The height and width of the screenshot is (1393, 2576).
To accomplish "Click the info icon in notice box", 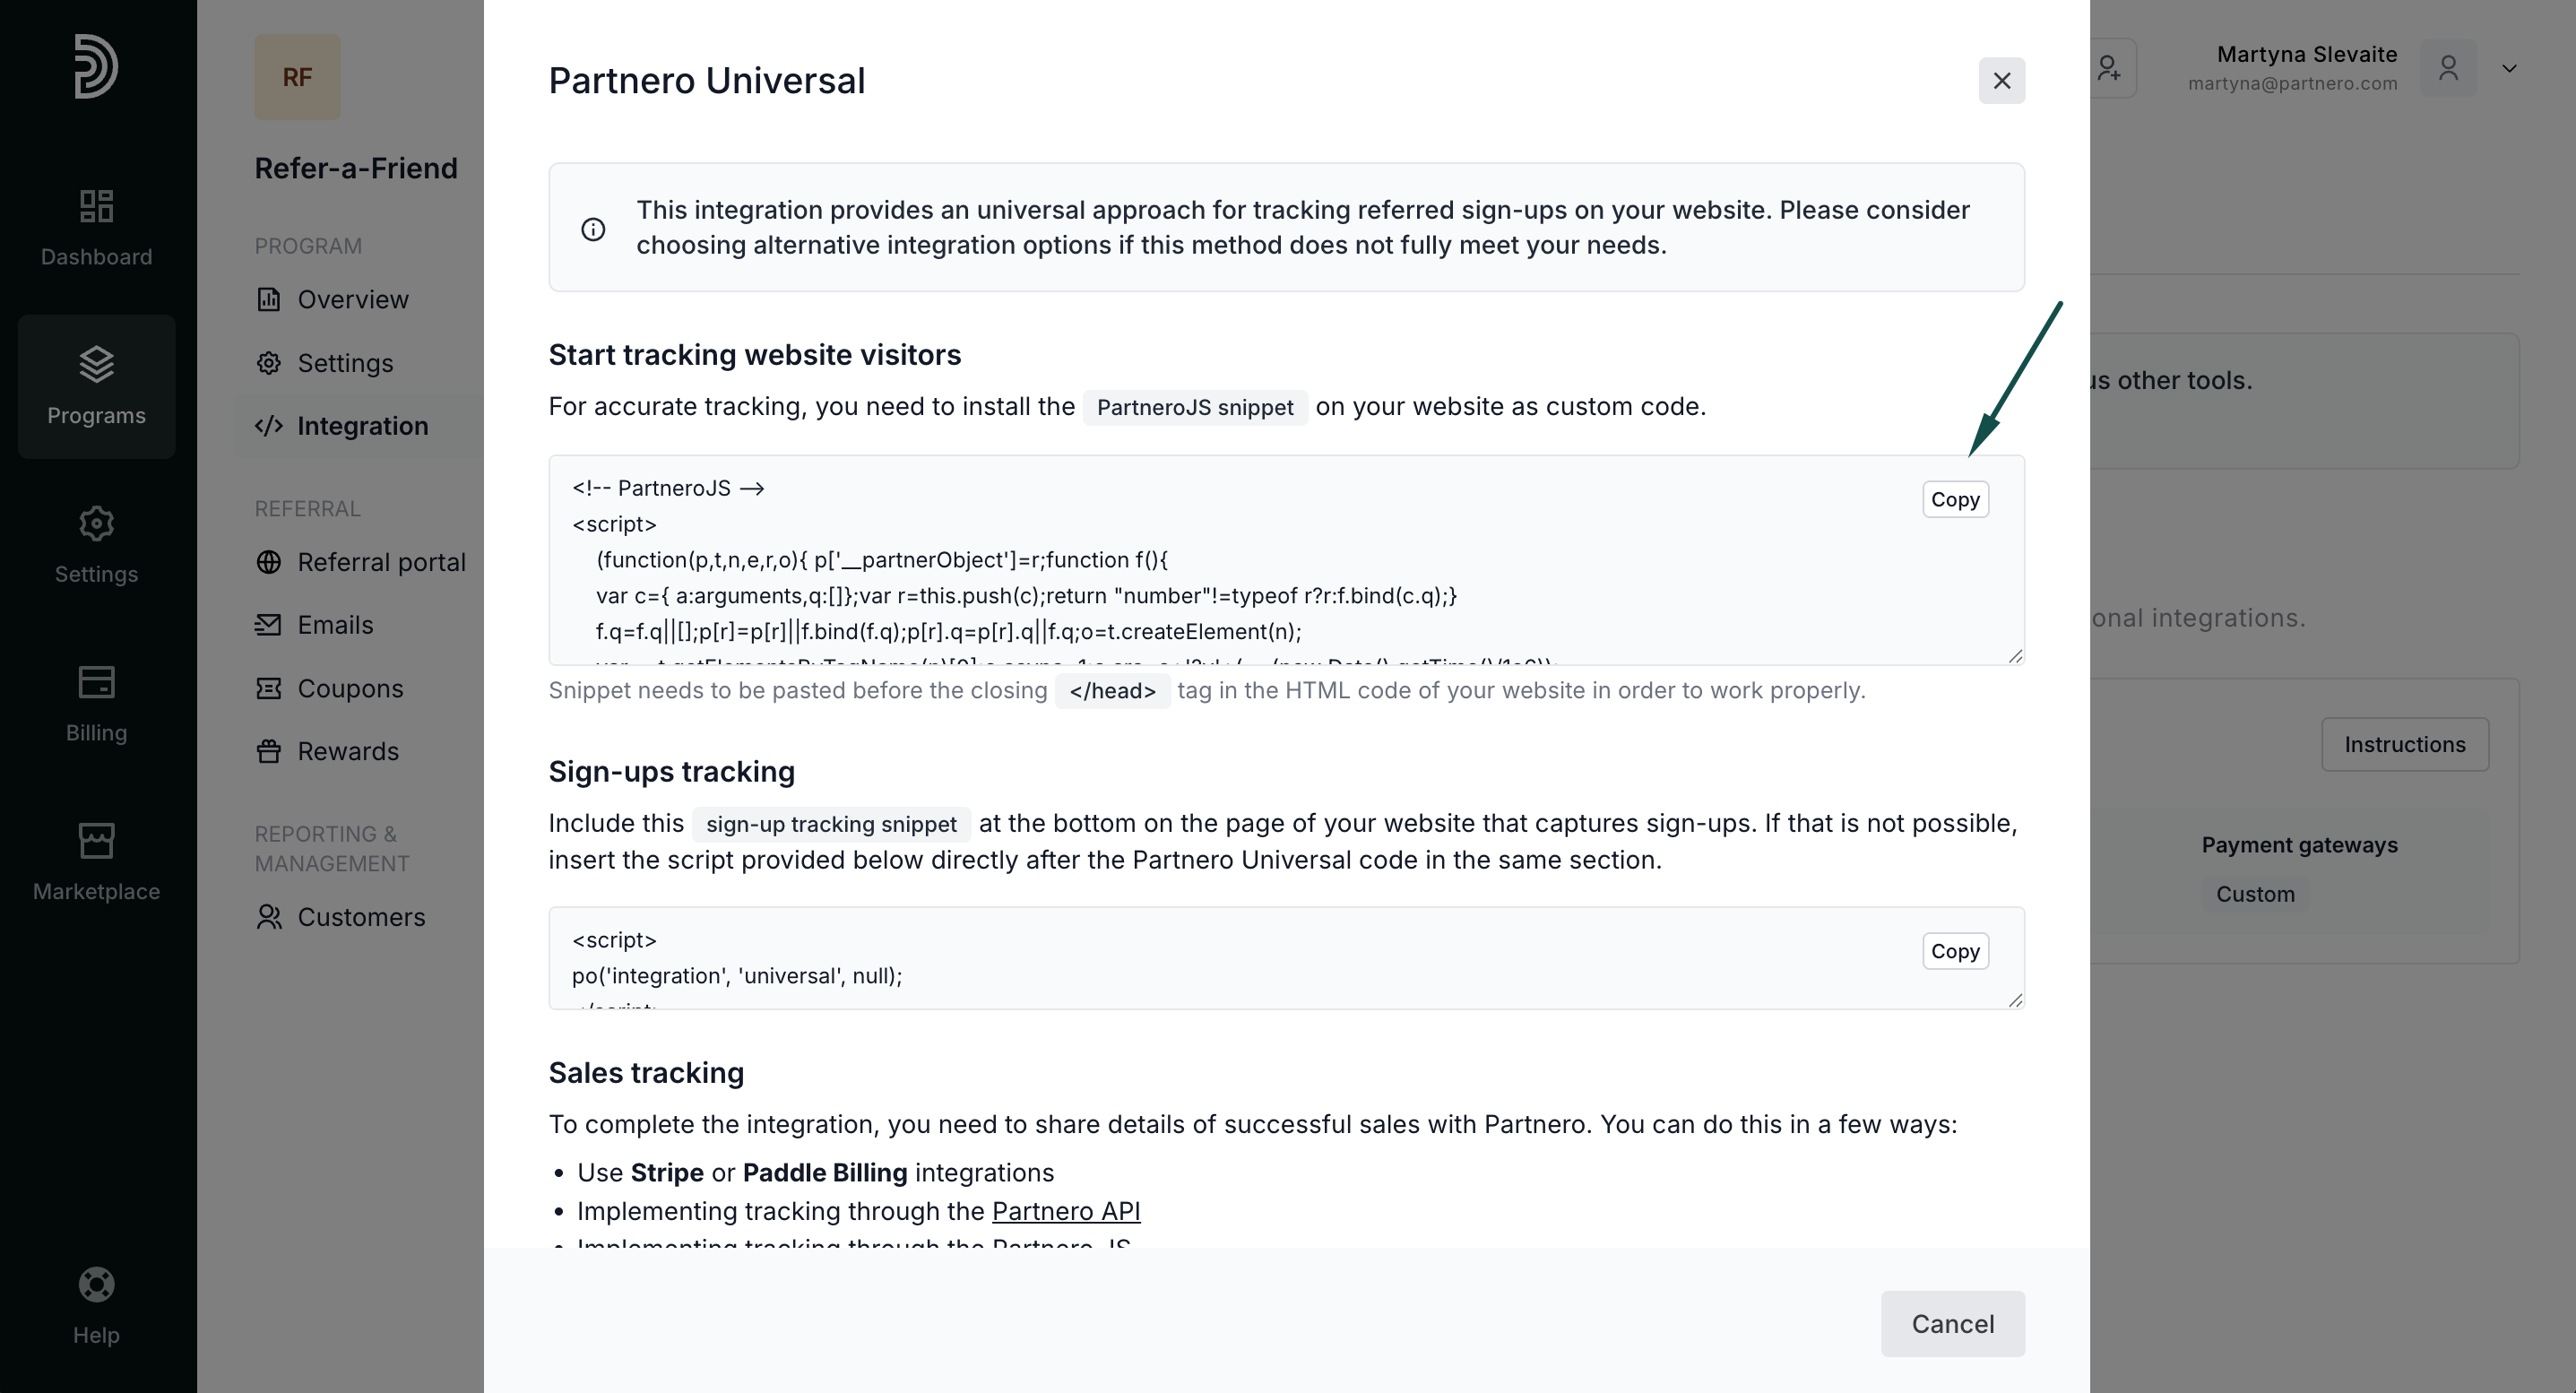I will pos(593,229).
